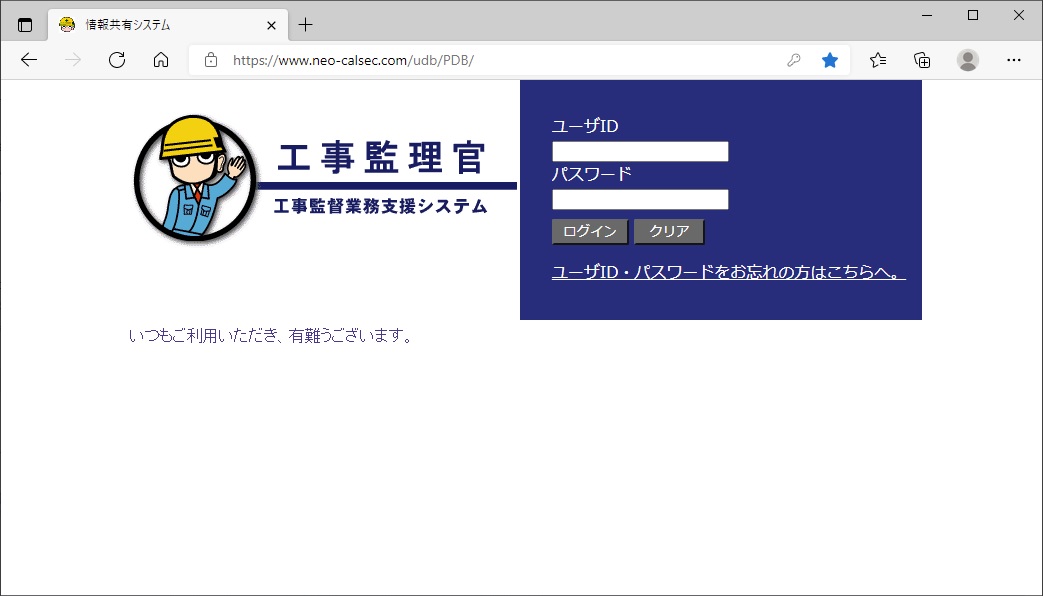Open the tab actions menu icon
This screenshot has height=596, width=1043.
(25, 25)
